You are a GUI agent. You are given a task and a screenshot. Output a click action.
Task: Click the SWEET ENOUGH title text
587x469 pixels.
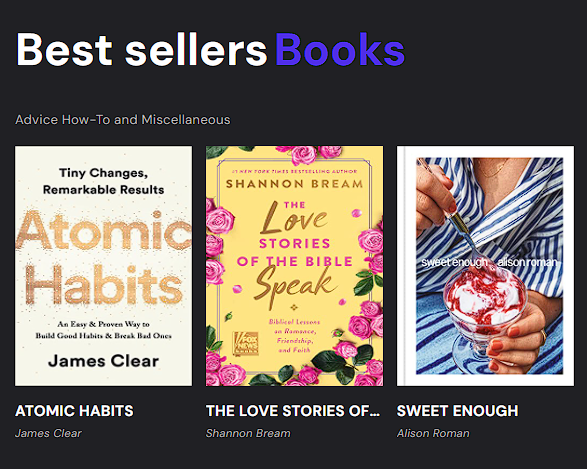(457, 411)
